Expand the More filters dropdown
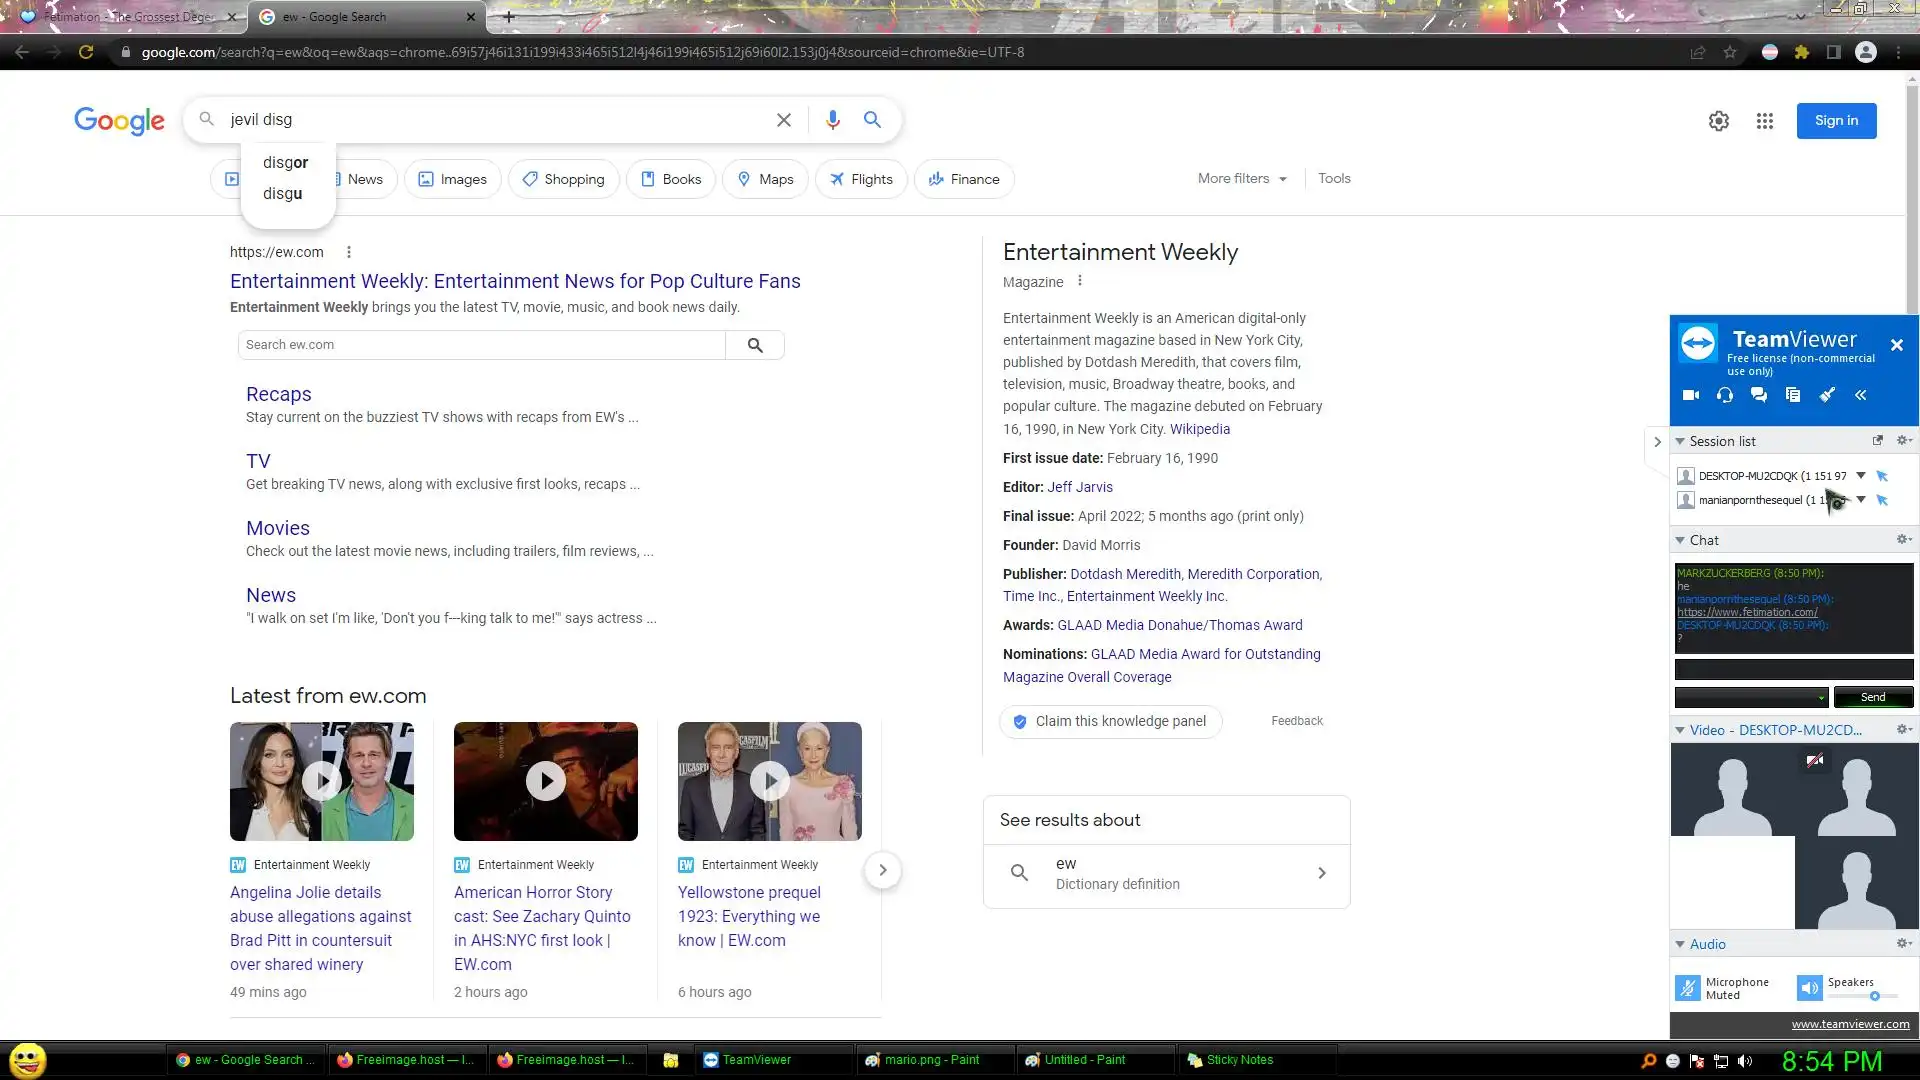This screenshot has width=1920, height=1080. 1242,178
